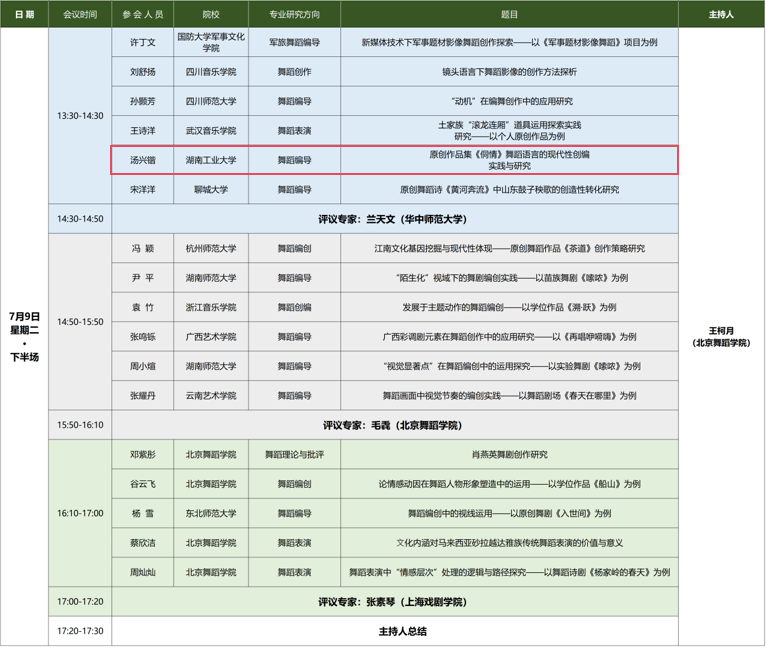Click participant name '尹 平'
The image size is (766, 649).
click(143, 278)
